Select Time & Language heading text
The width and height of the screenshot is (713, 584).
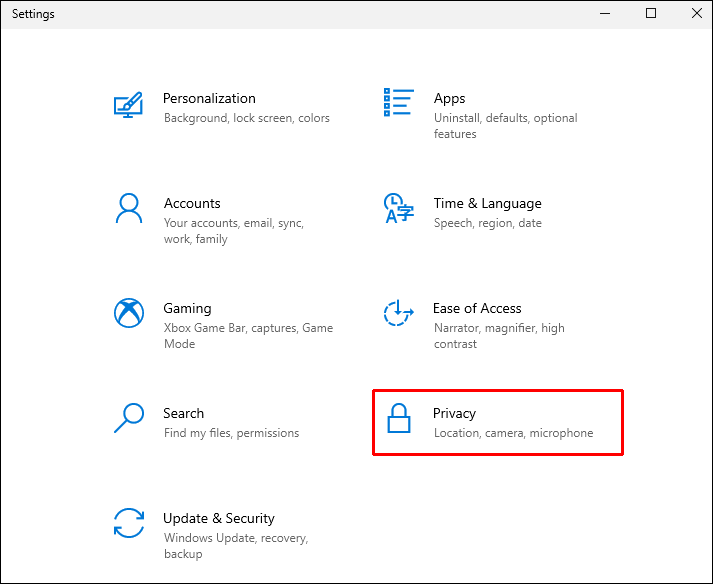click(487, 203)
